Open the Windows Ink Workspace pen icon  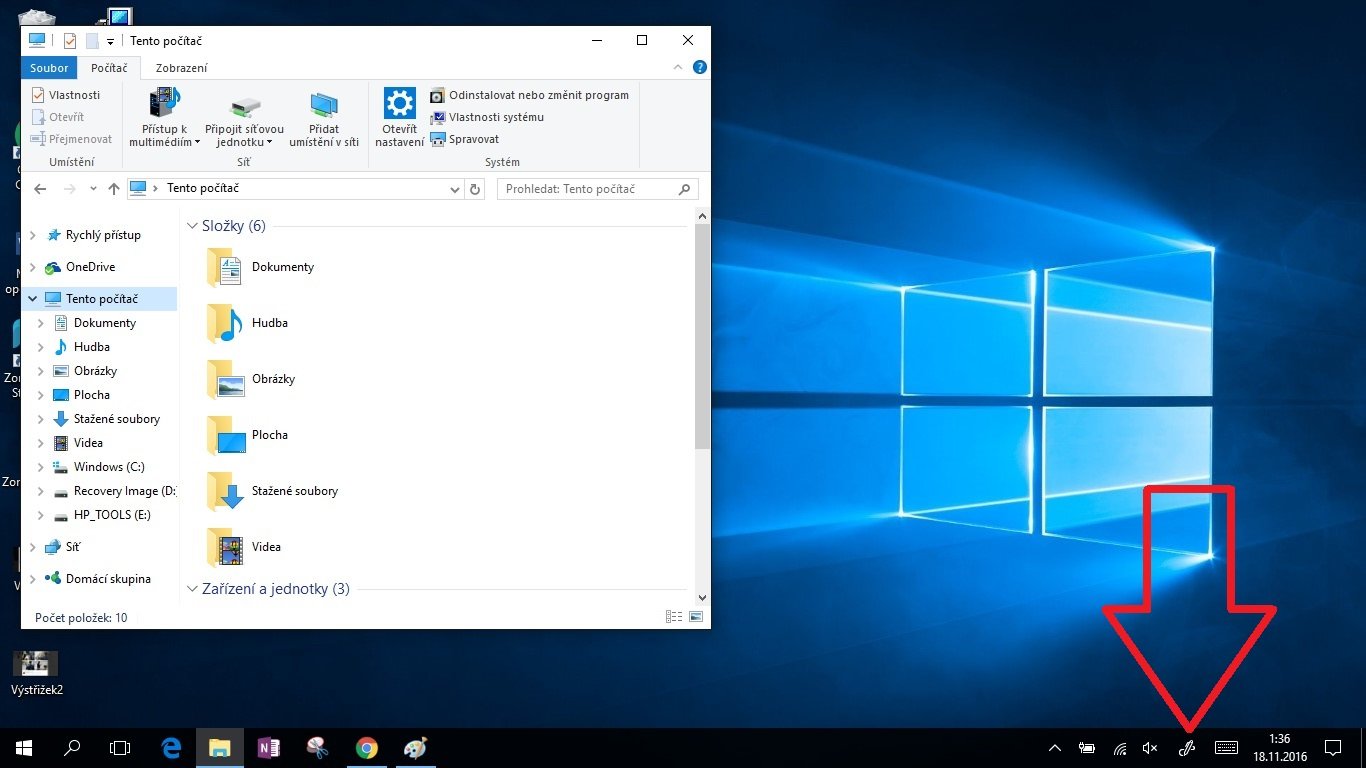[1188, 747]
